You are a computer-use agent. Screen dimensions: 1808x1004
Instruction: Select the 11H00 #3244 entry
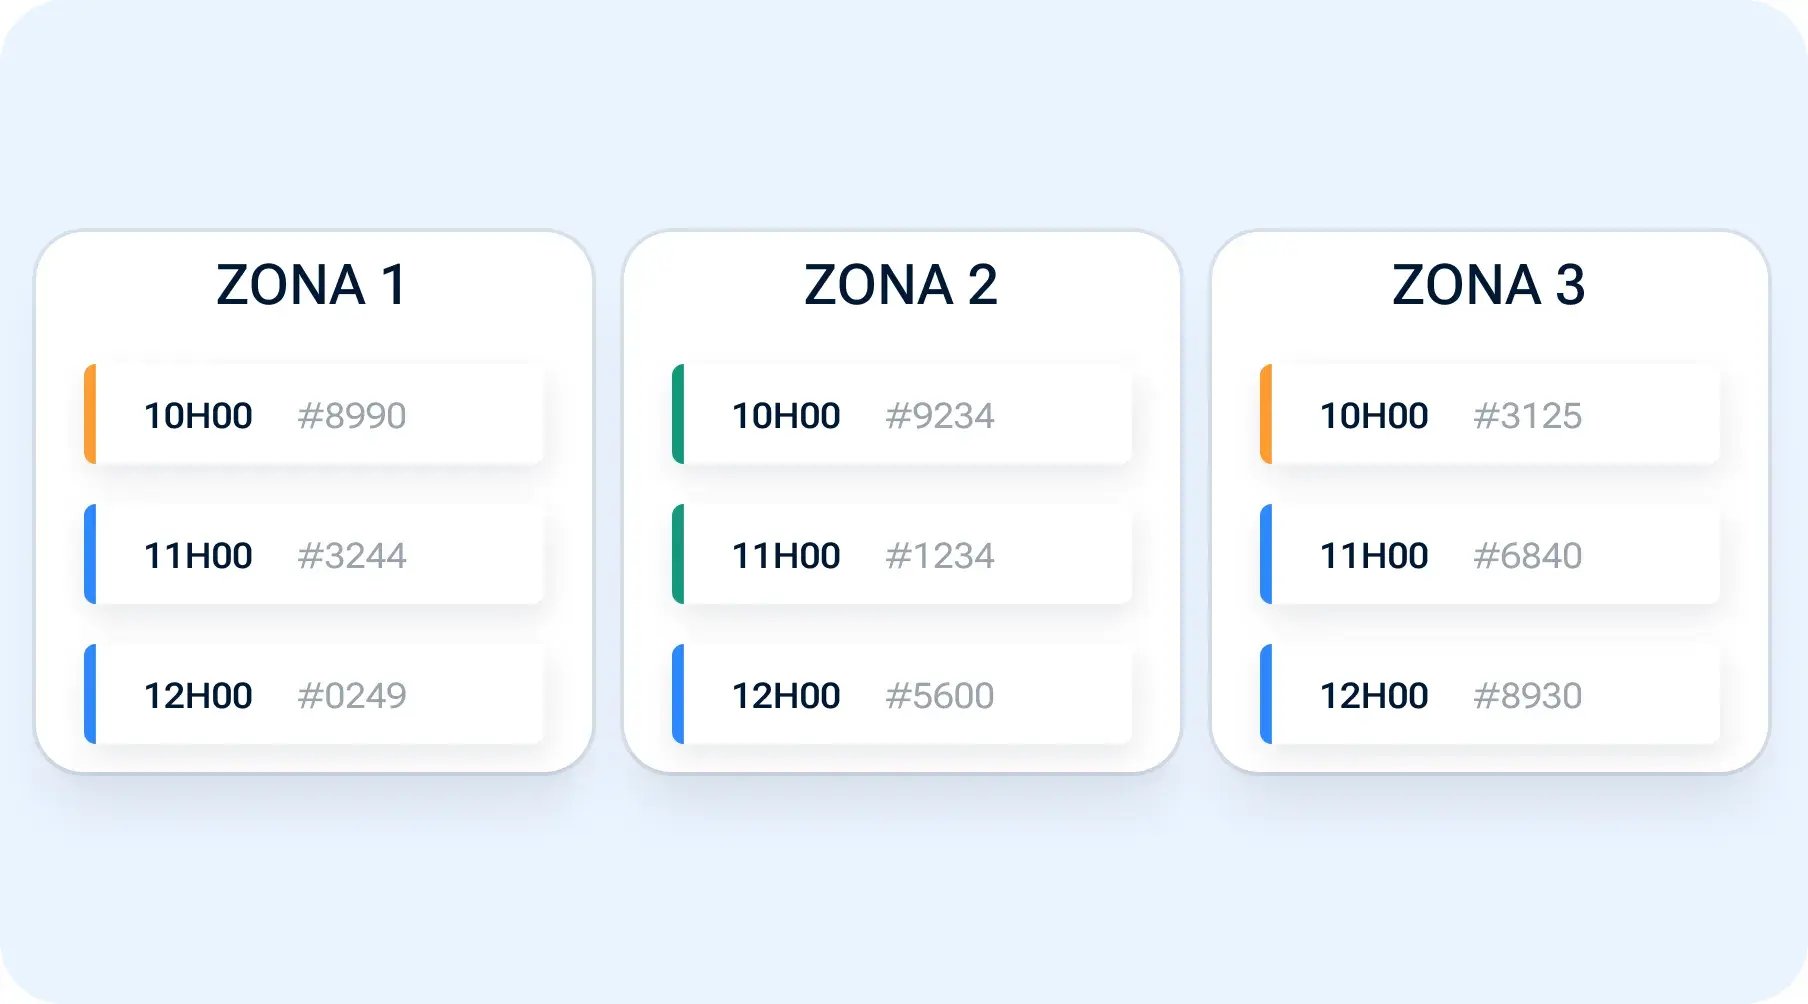click(x=314, y=554)
